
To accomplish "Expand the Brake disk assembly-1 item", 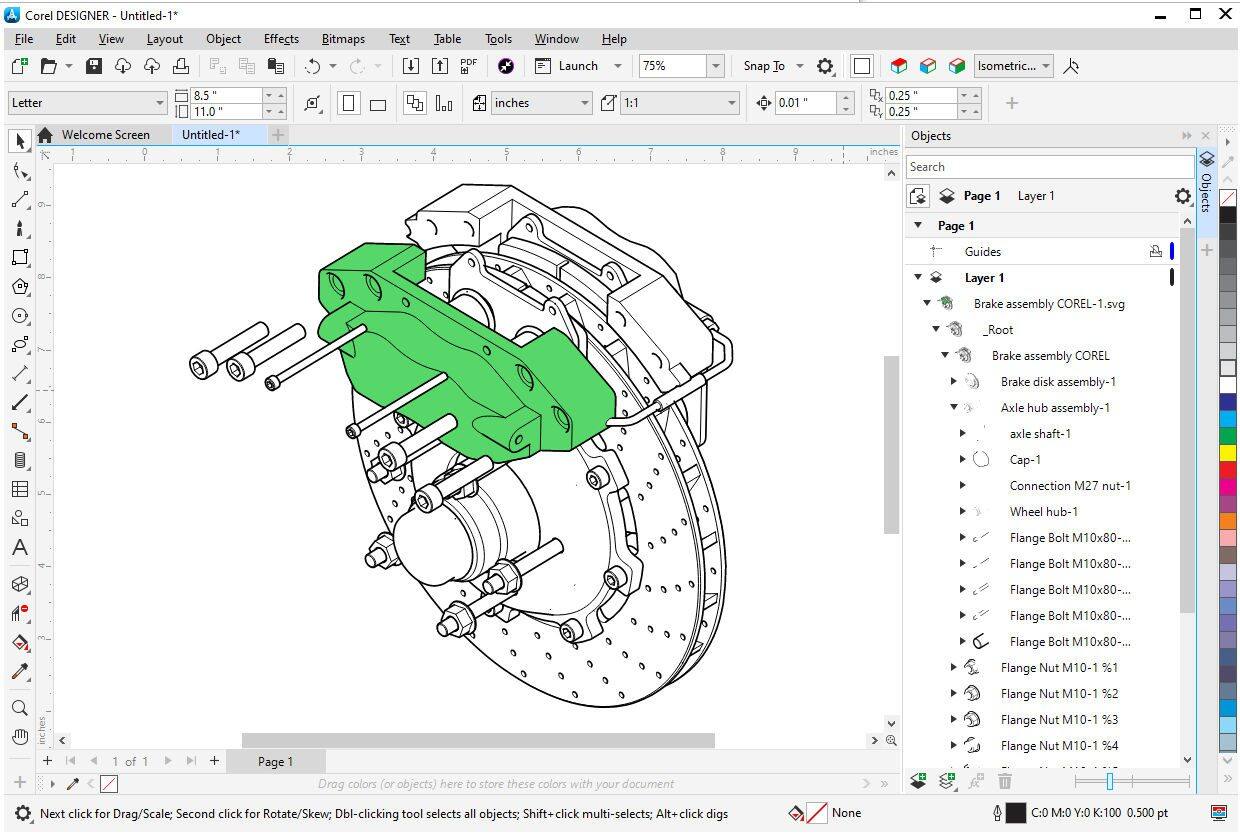I will click(x=953, y=381).
